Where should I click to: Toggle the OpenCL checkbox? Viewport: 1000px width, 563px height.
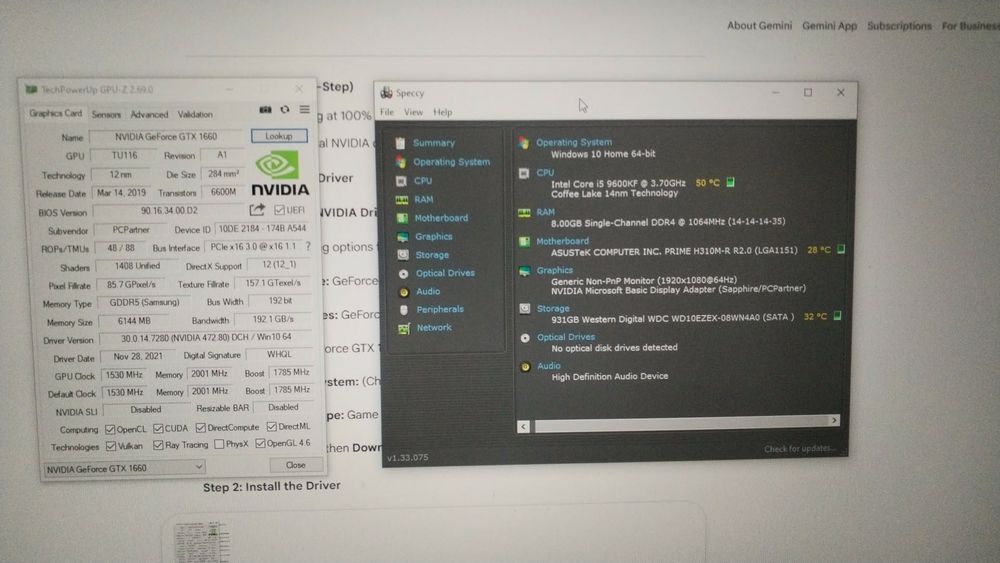[110, 429]
